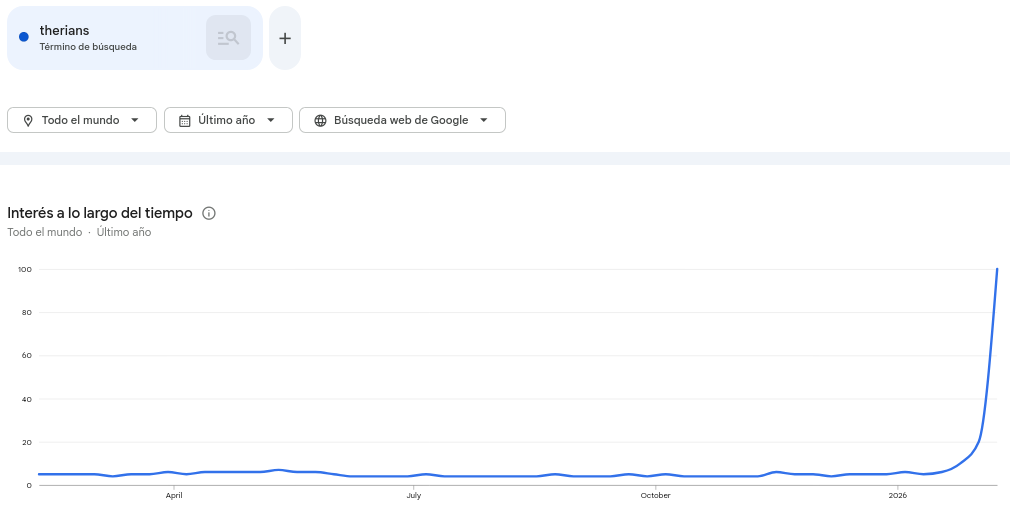Click the caret arrow next to Todo el mundo
This screenshot has height=507, width=1010.
135,120
